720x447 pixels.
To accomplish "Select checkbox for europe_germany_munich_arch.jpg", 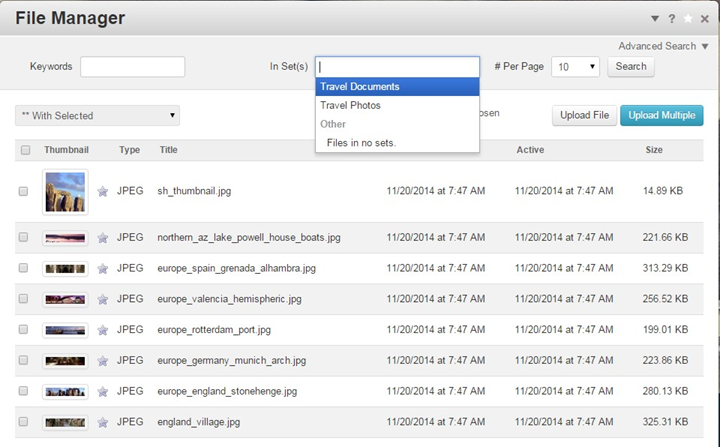I will (x=24, y=361).
